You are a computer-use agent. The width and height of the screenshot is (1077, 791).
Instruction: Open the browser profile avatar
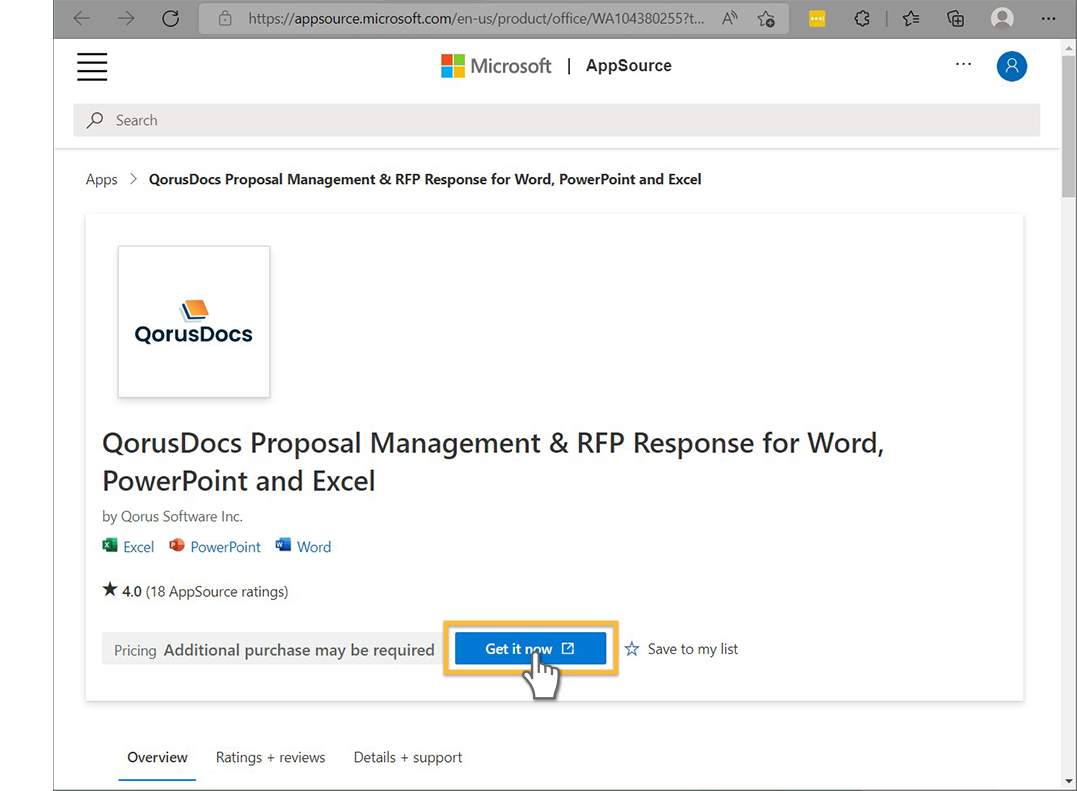click(1002, 19)
